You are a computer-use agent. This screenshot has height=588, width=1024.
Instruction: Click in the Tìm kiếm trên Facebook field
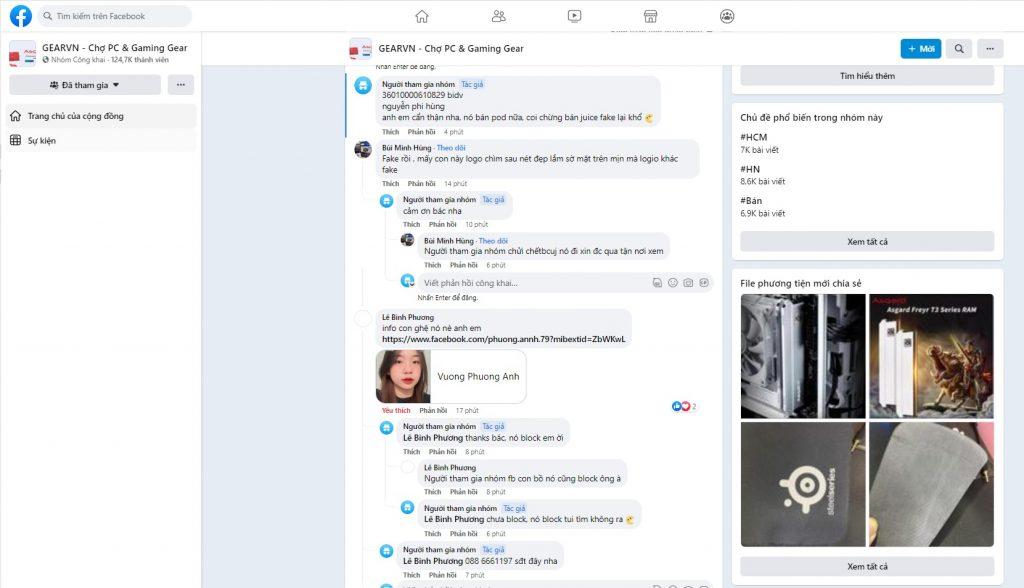pyautogui.click(x=115, y=16)
